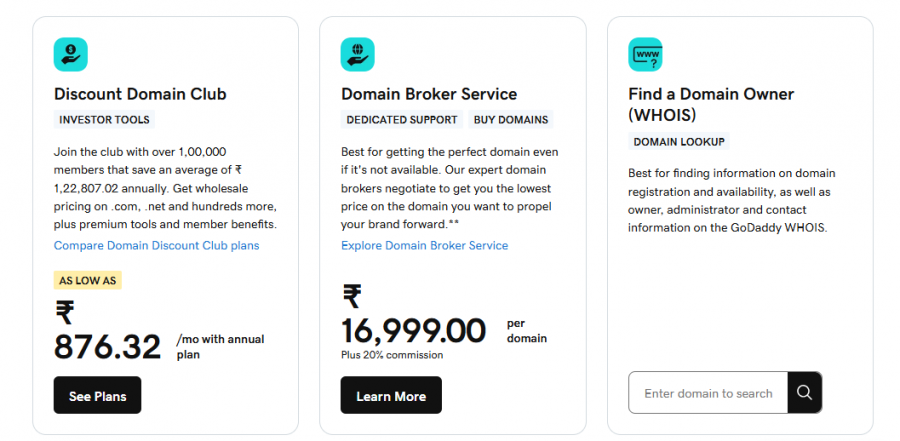Click the Domain Broker Service globe icon

357,54
